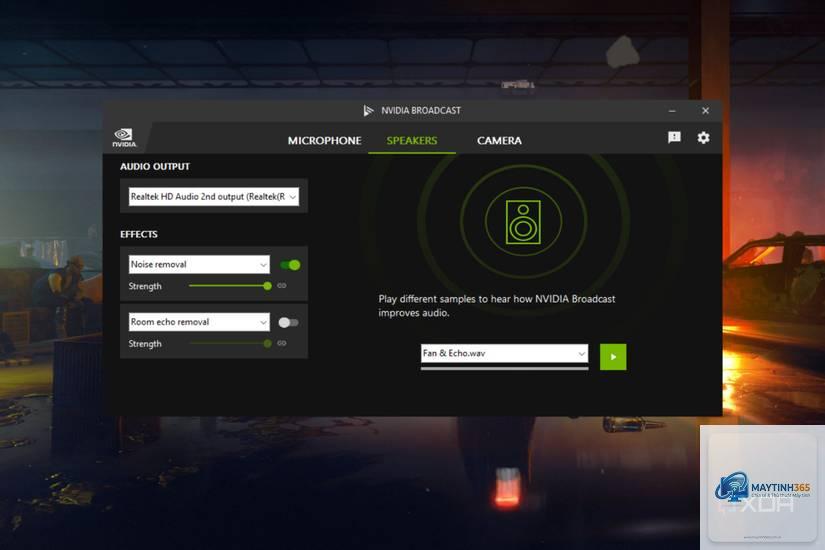Image resolution: width=825 pixels, height=550 pixels.
Task: Adjust the Room echo removal Strength slider
Action: click(x=230, y=343)
